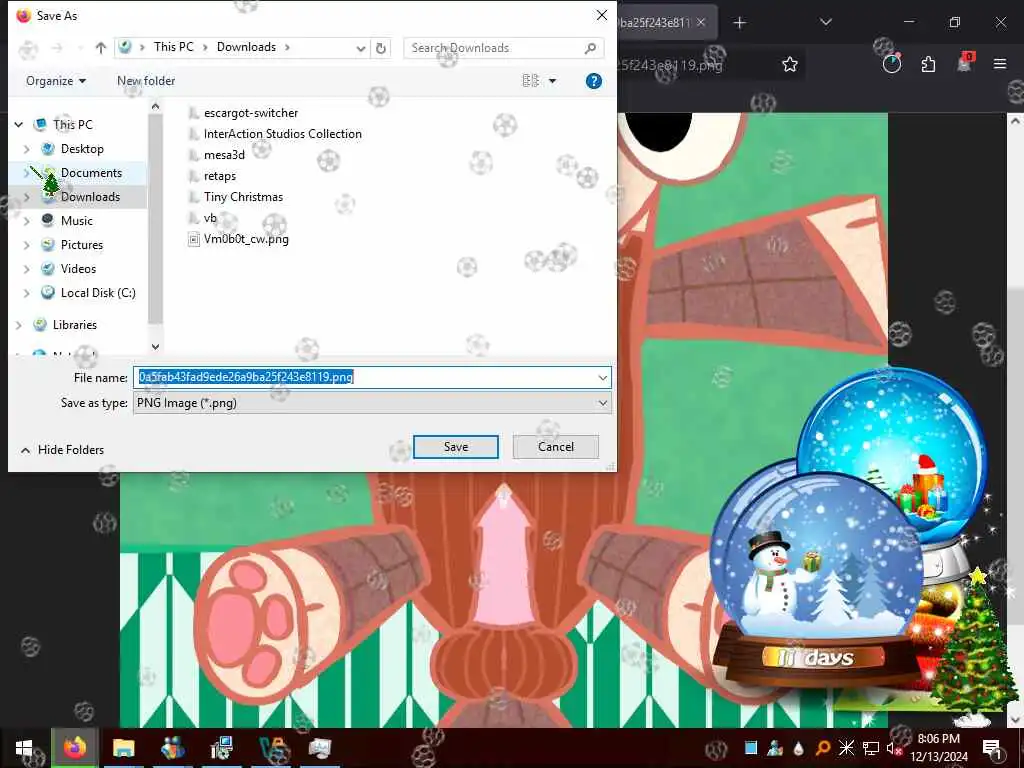
Task: Click the network tray icon
Action: [x=871, y=748]
